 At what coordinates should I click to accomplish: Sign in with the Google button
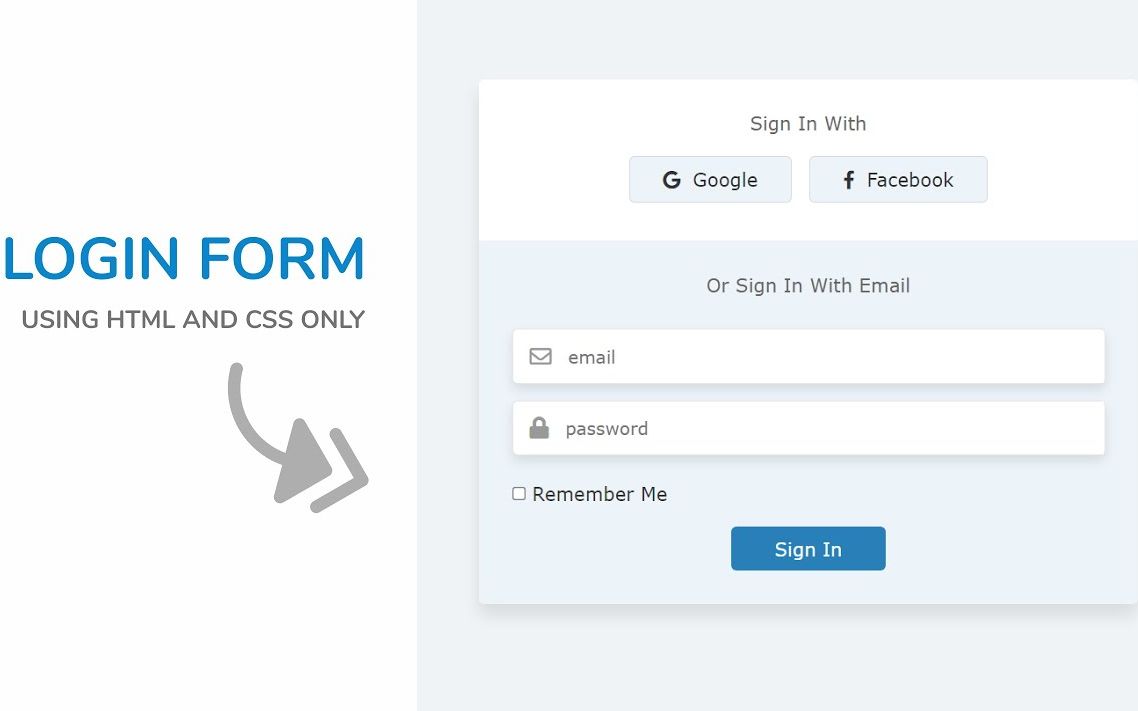(710, 179)
